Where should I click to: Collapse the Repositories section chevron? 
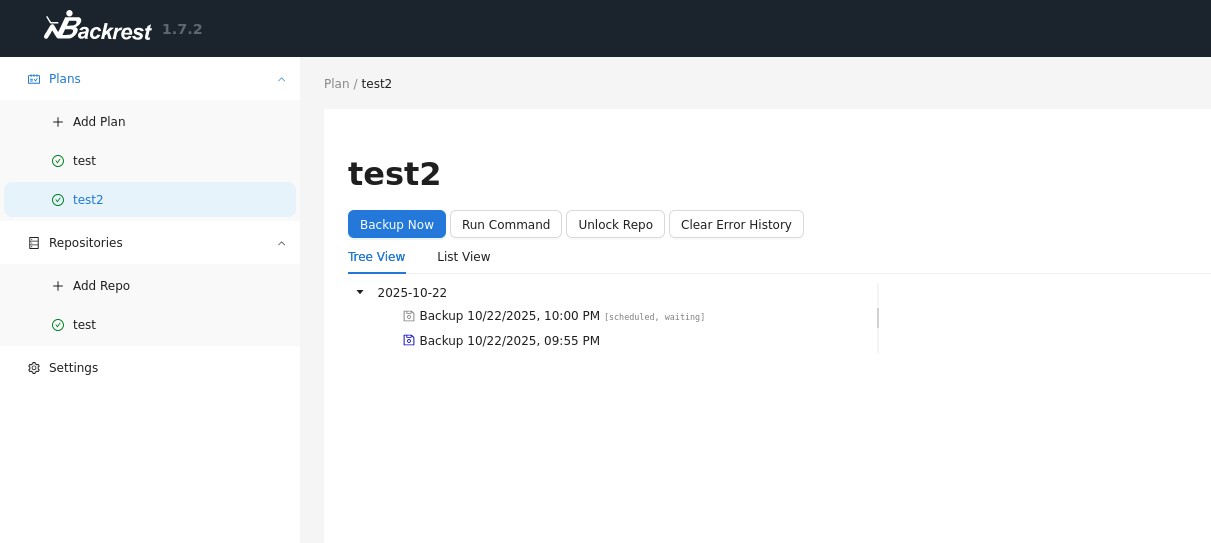(281, 243)
